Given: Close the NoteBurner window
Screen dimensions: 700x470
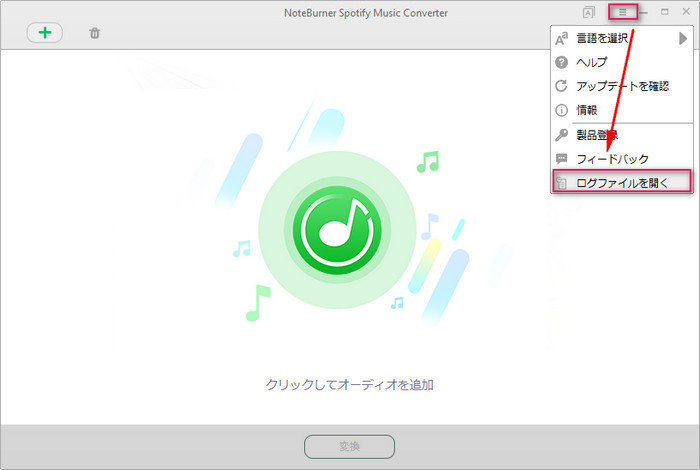Looking at the screenshot, I should click(x=686, y=12).
